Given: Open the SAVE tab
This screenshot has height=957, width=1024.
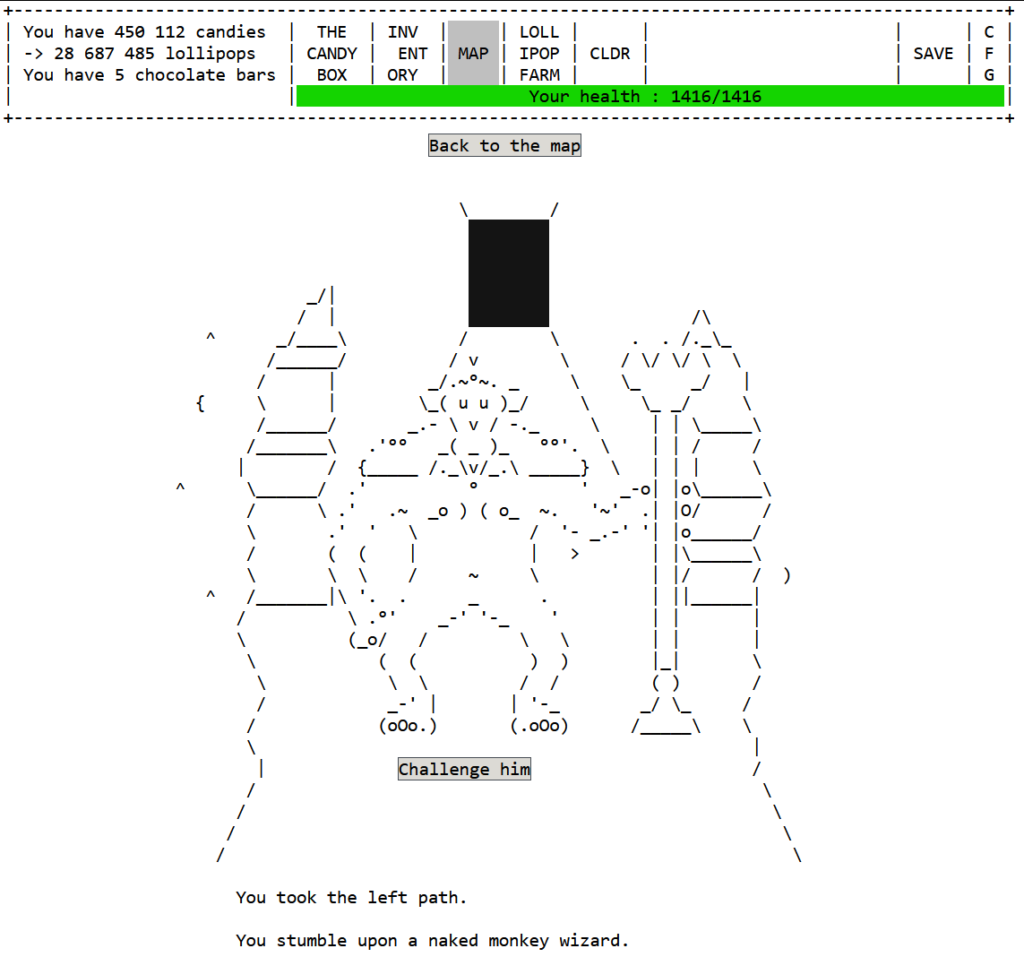Looking at the screenshot, I should tap(933, 53).
